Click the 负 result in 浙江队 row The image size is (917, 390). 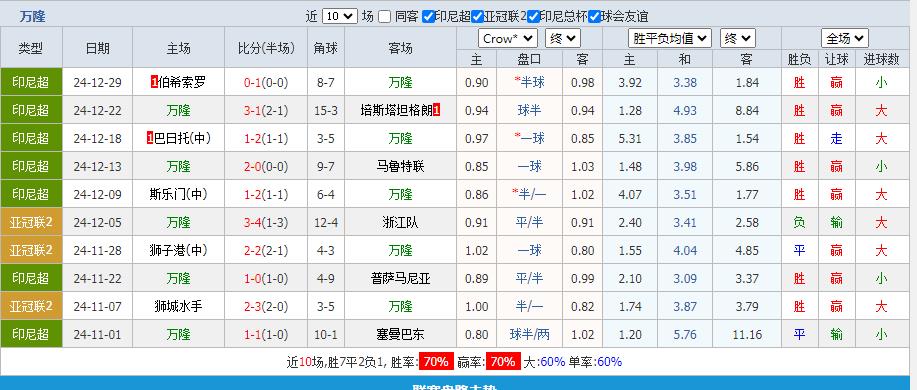click(799, 222)
